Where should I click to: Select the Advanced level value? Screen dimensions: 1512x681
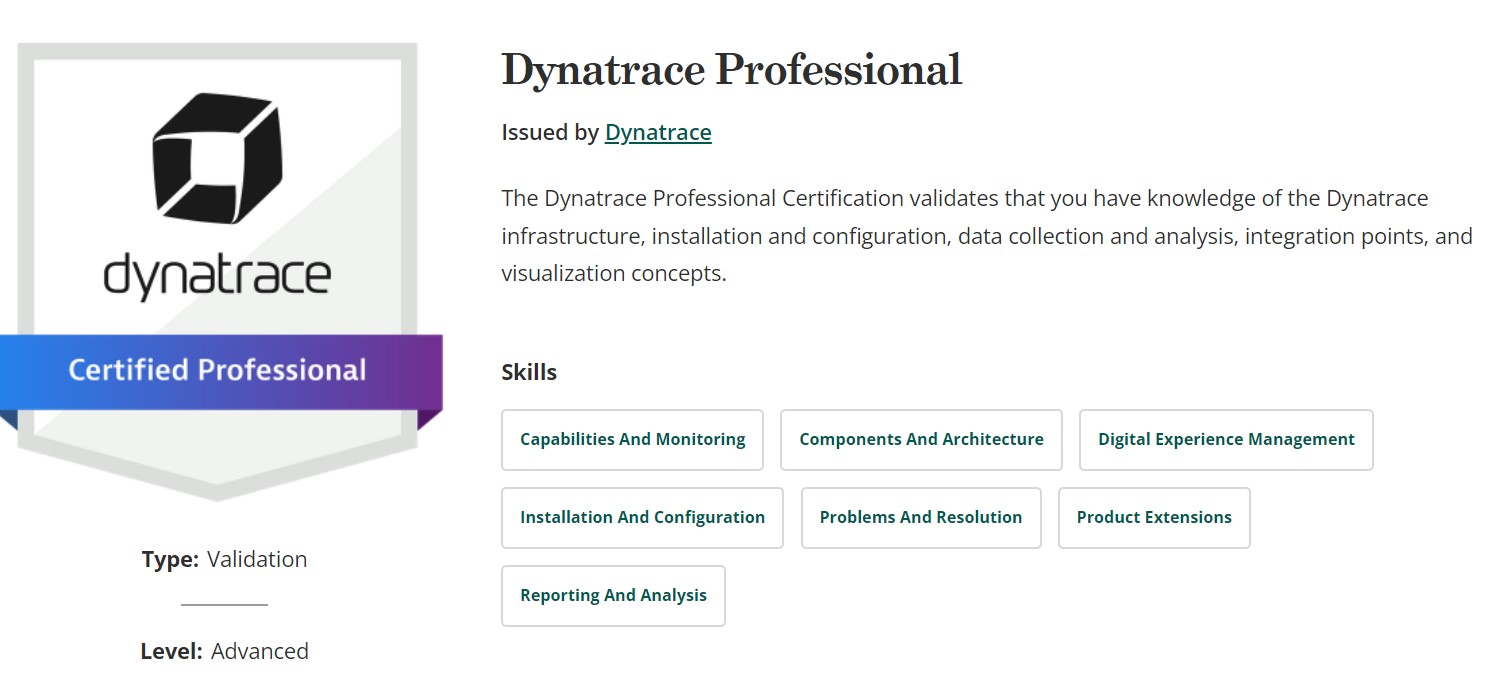(260, 652)
